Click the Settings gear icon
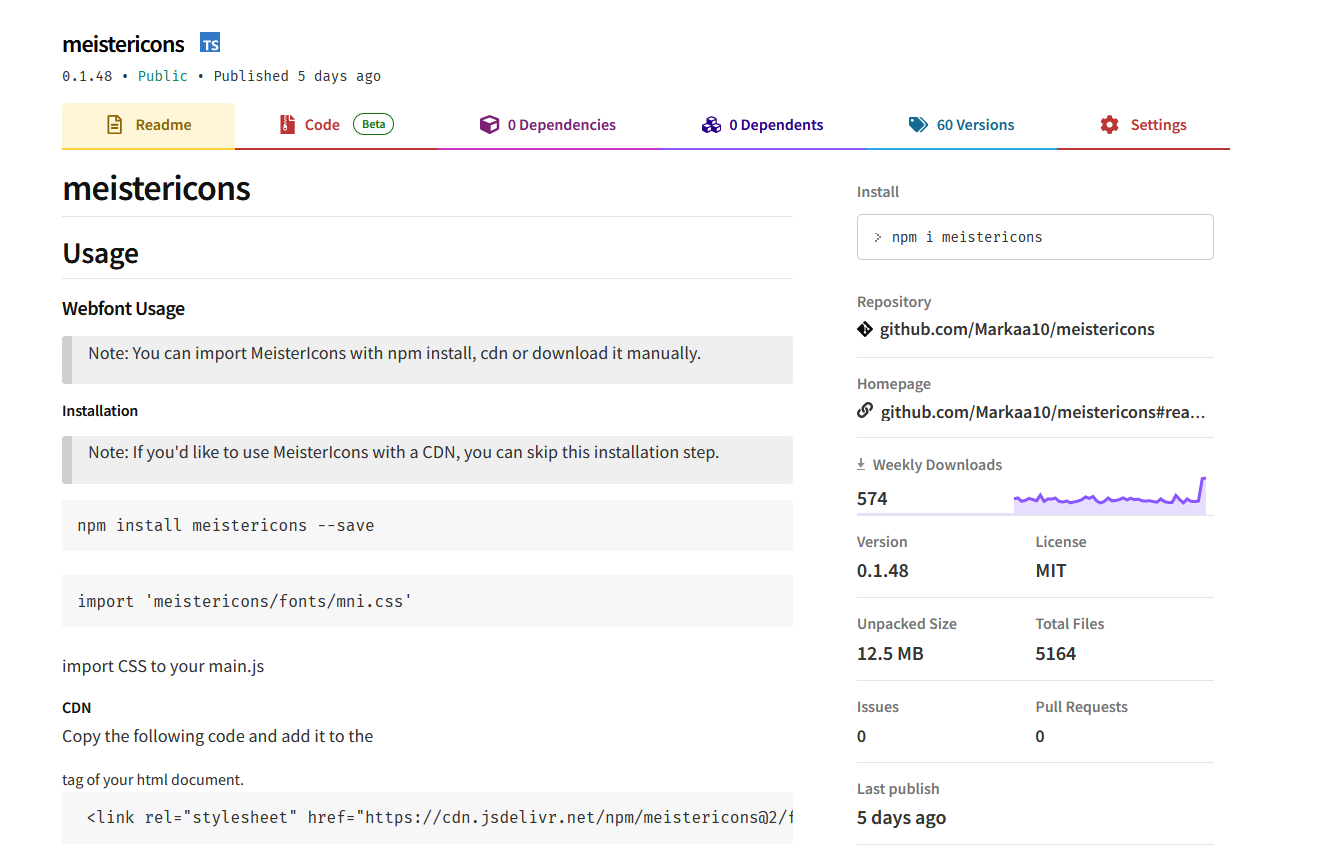The width and height of the screenshot is (1335, 855). click(x=1109, y=125)
